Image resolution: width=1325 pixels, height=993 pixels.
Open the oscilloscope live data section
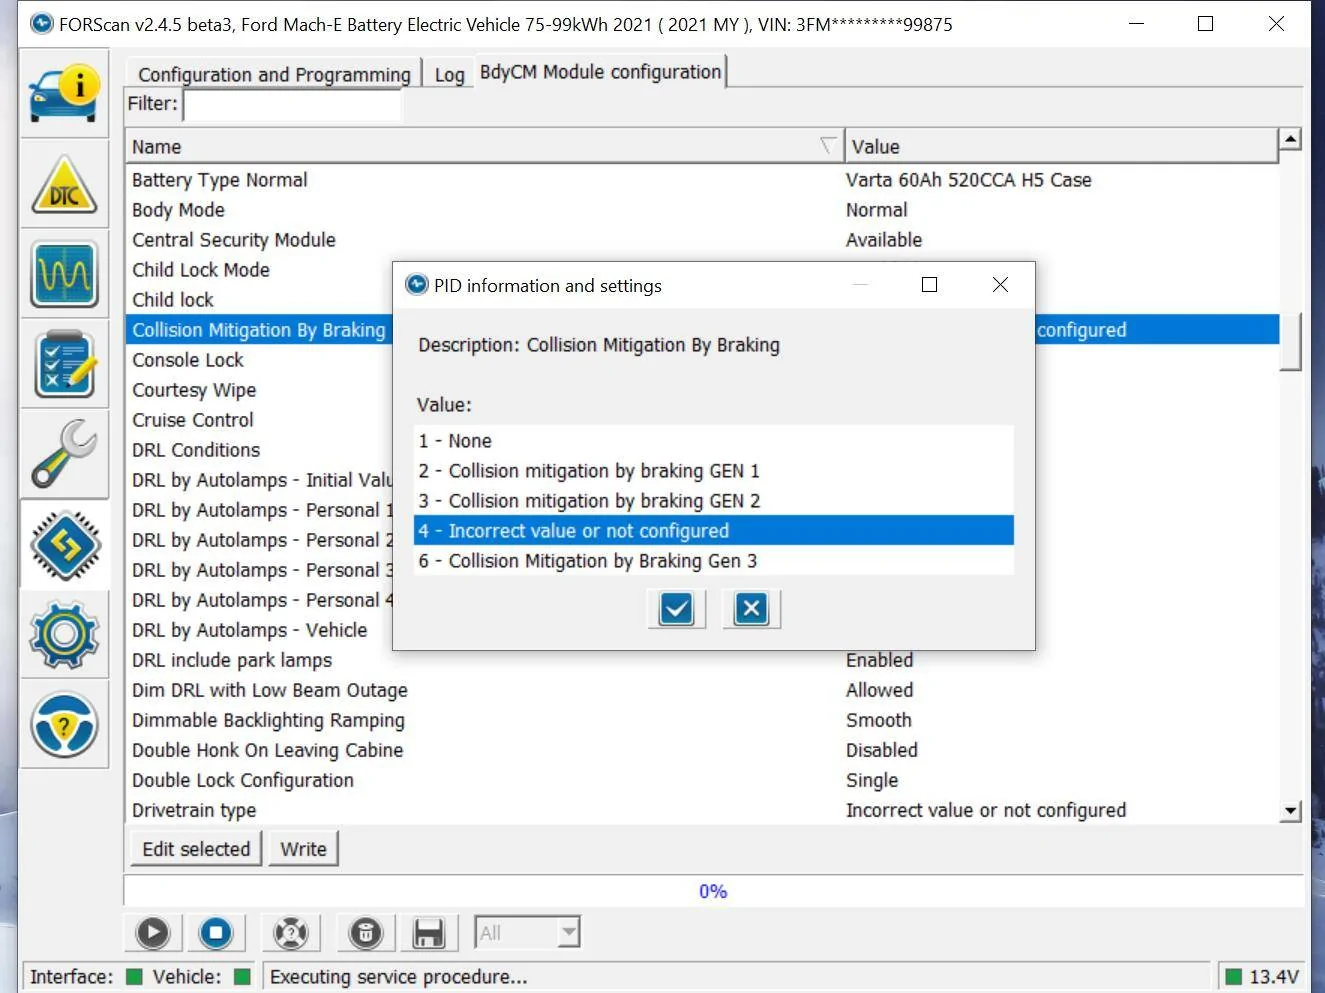click(x=64, y=274)
